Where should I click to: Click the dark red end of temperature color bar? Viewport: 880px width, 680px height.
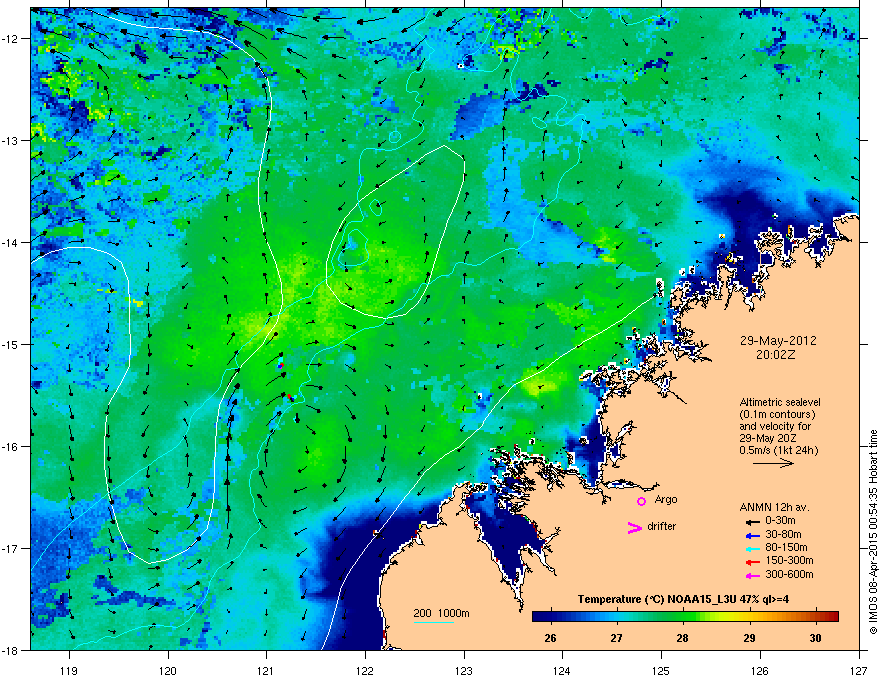pos(833,617)
